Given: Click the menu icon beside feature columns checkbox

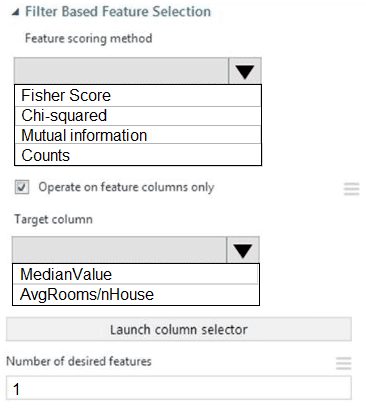Looking at the screenshot, I should coord(351,189).
